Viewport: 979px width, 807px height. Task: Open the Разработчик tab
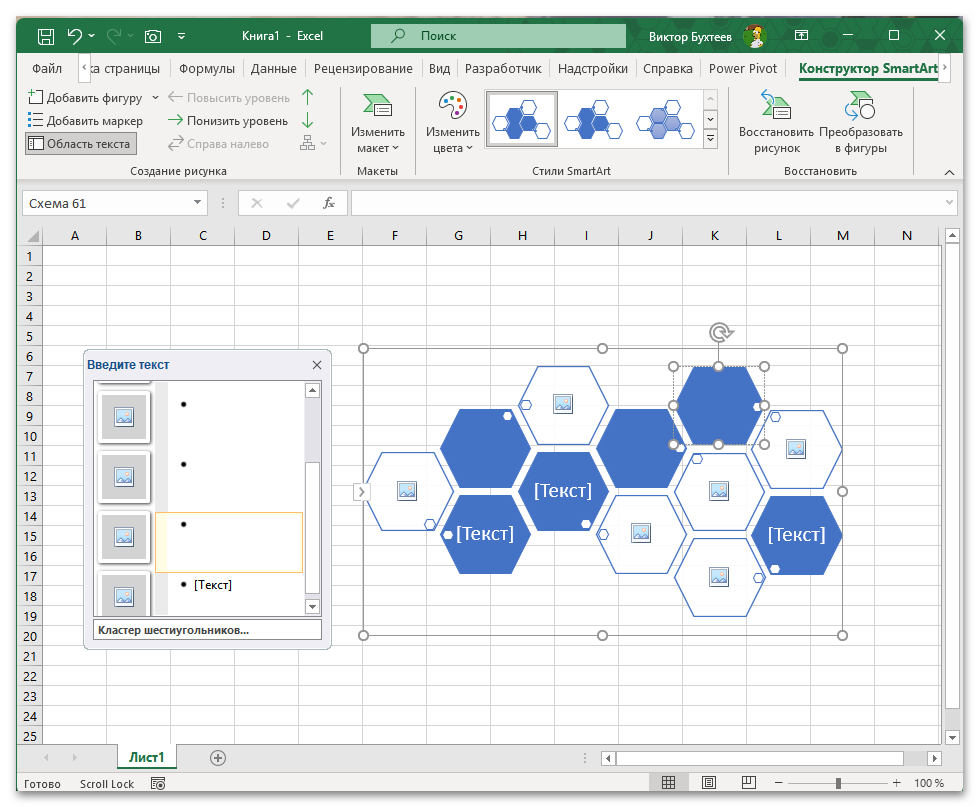(503, 69)
